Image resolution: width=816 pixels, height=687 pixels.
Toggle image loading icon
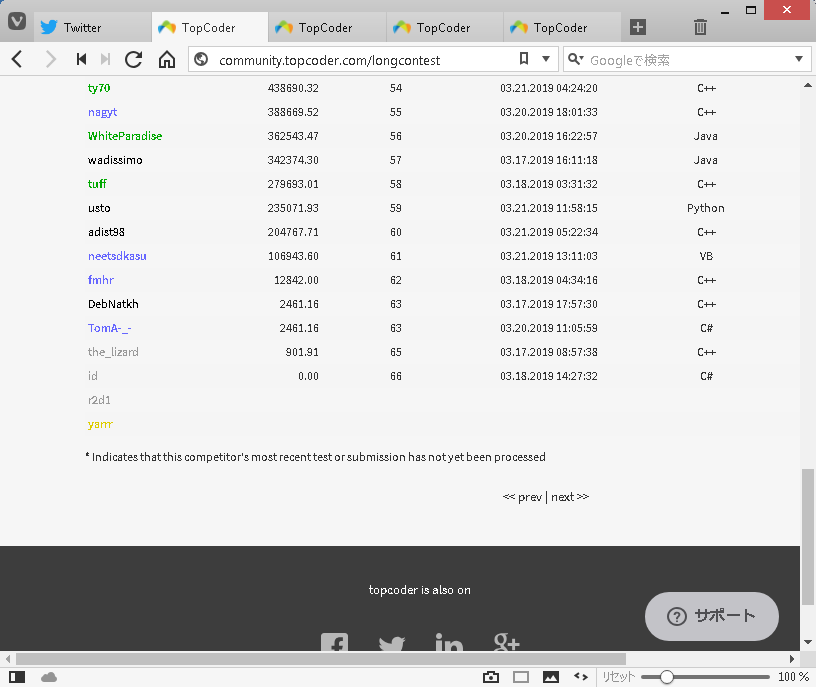coord(551,677)
